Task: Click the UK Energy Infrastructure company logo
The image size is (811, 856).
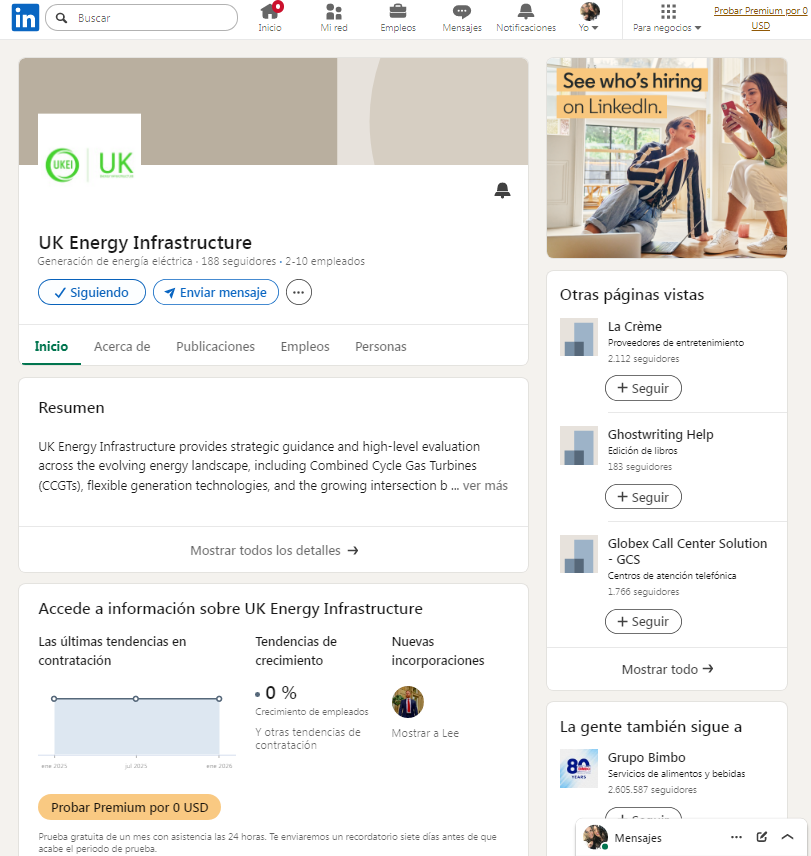Action: click(90, 164)
